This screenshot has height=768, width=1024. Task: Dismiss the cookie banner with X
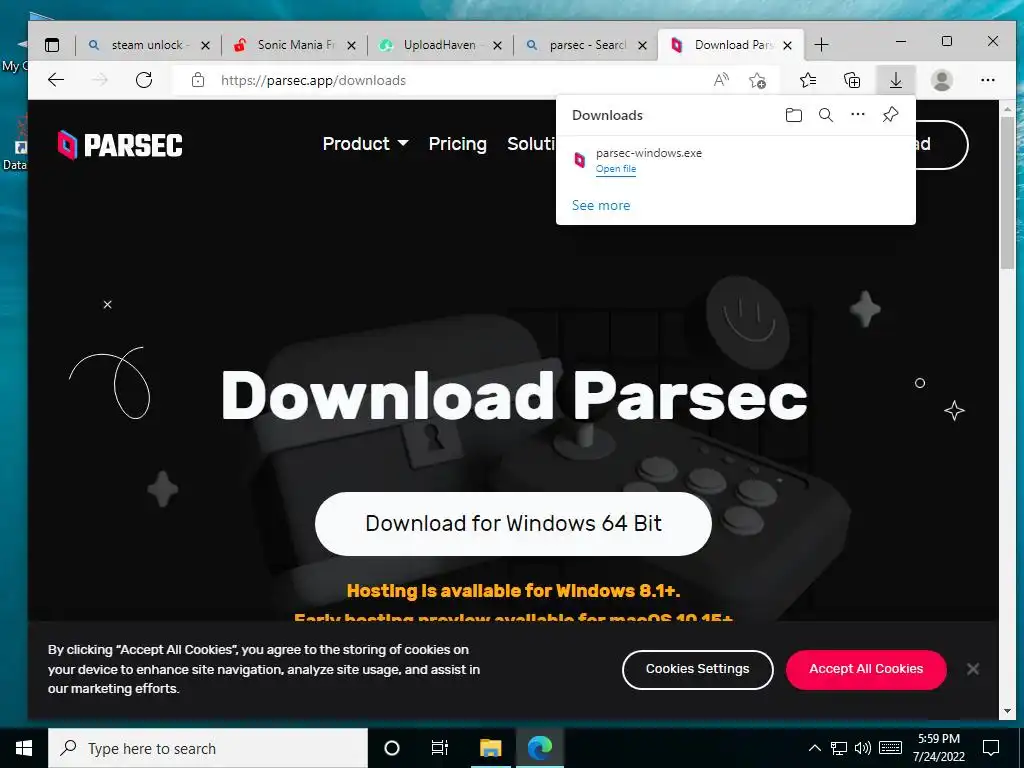(972, 669)
